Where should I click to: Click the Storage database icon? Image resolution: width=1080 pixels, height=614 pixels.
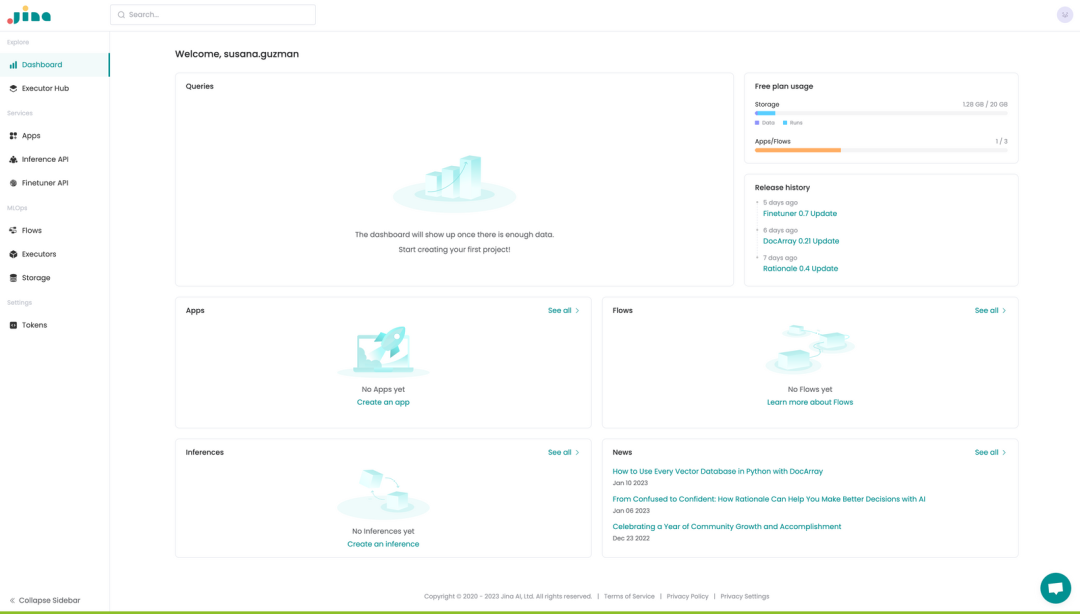pyautogui.click(x=13, y=278)
